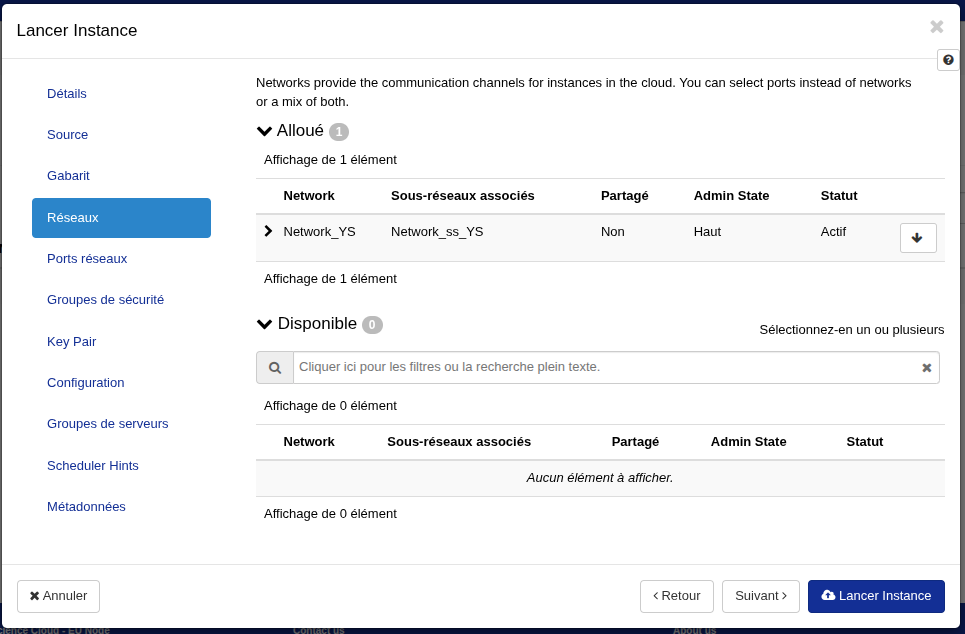This screenshot has height=634, width=965.
Task: Switch to the Source tab
Action: (x=67, y=135)
